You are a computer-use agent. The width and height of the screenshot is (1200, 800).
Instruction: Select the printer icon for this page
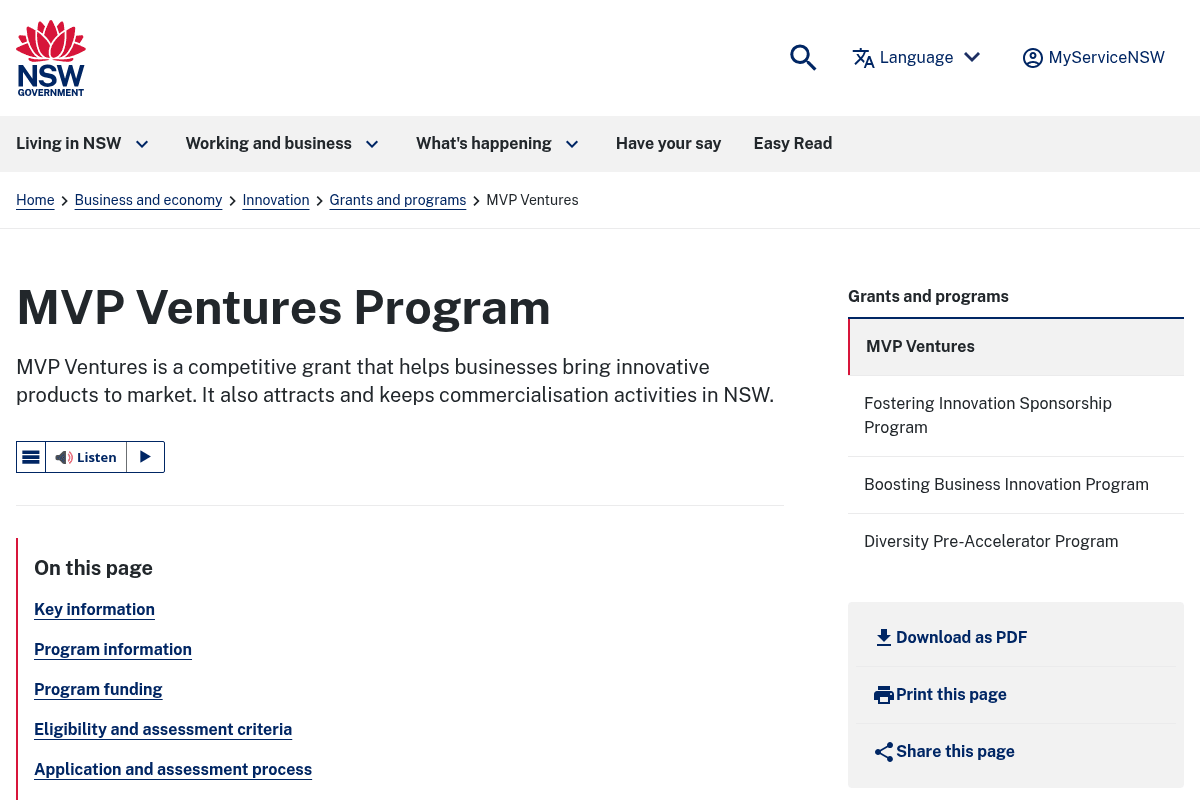pyautogui.click(x=884, y=694)
